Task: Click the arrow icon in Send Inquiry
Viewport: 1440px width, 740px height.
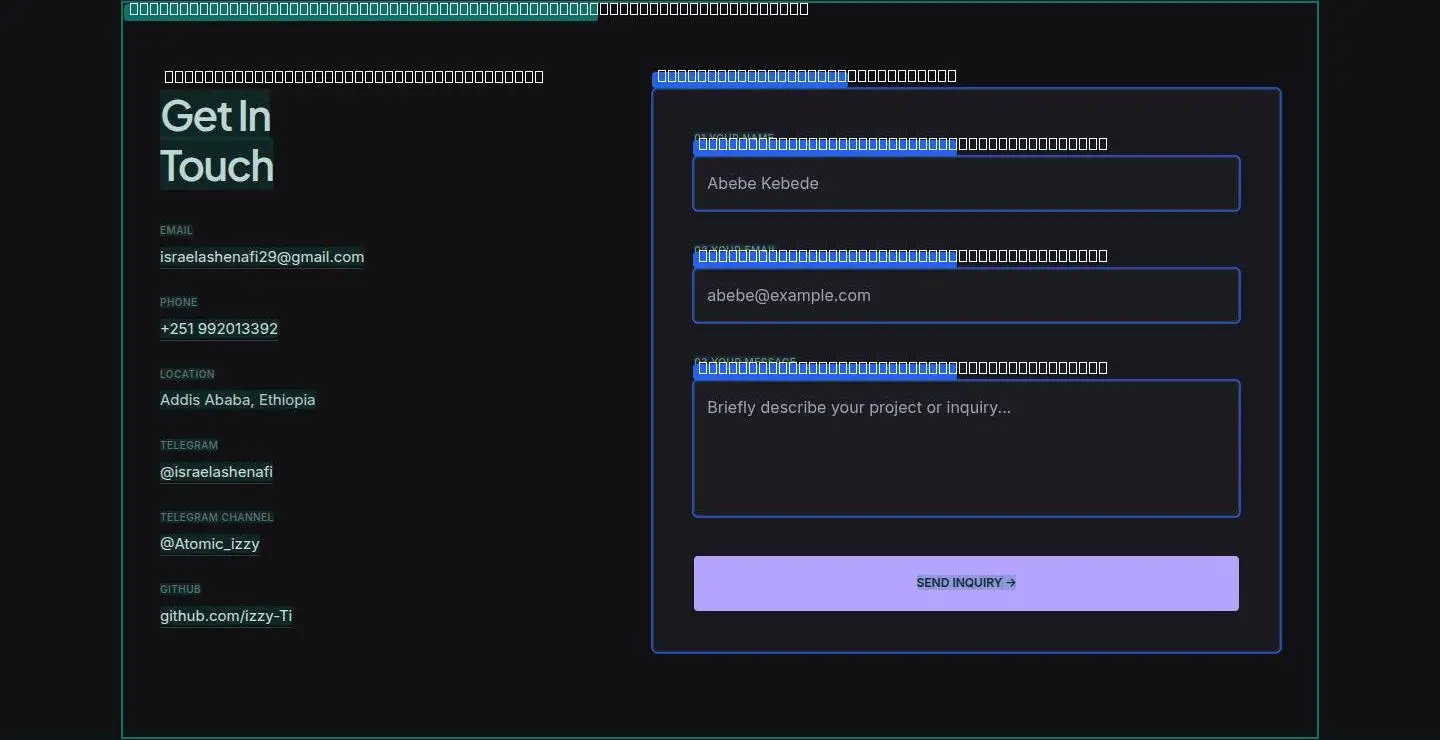Action: pos(1011,583)
